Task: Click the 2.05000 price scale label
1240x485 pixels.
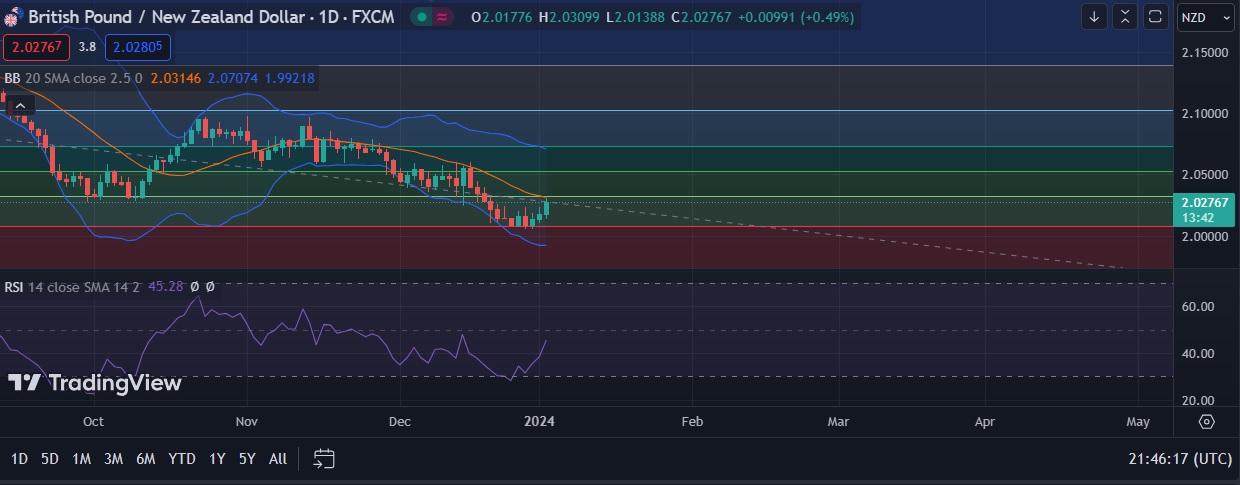Action: [x=1203, y=174]
